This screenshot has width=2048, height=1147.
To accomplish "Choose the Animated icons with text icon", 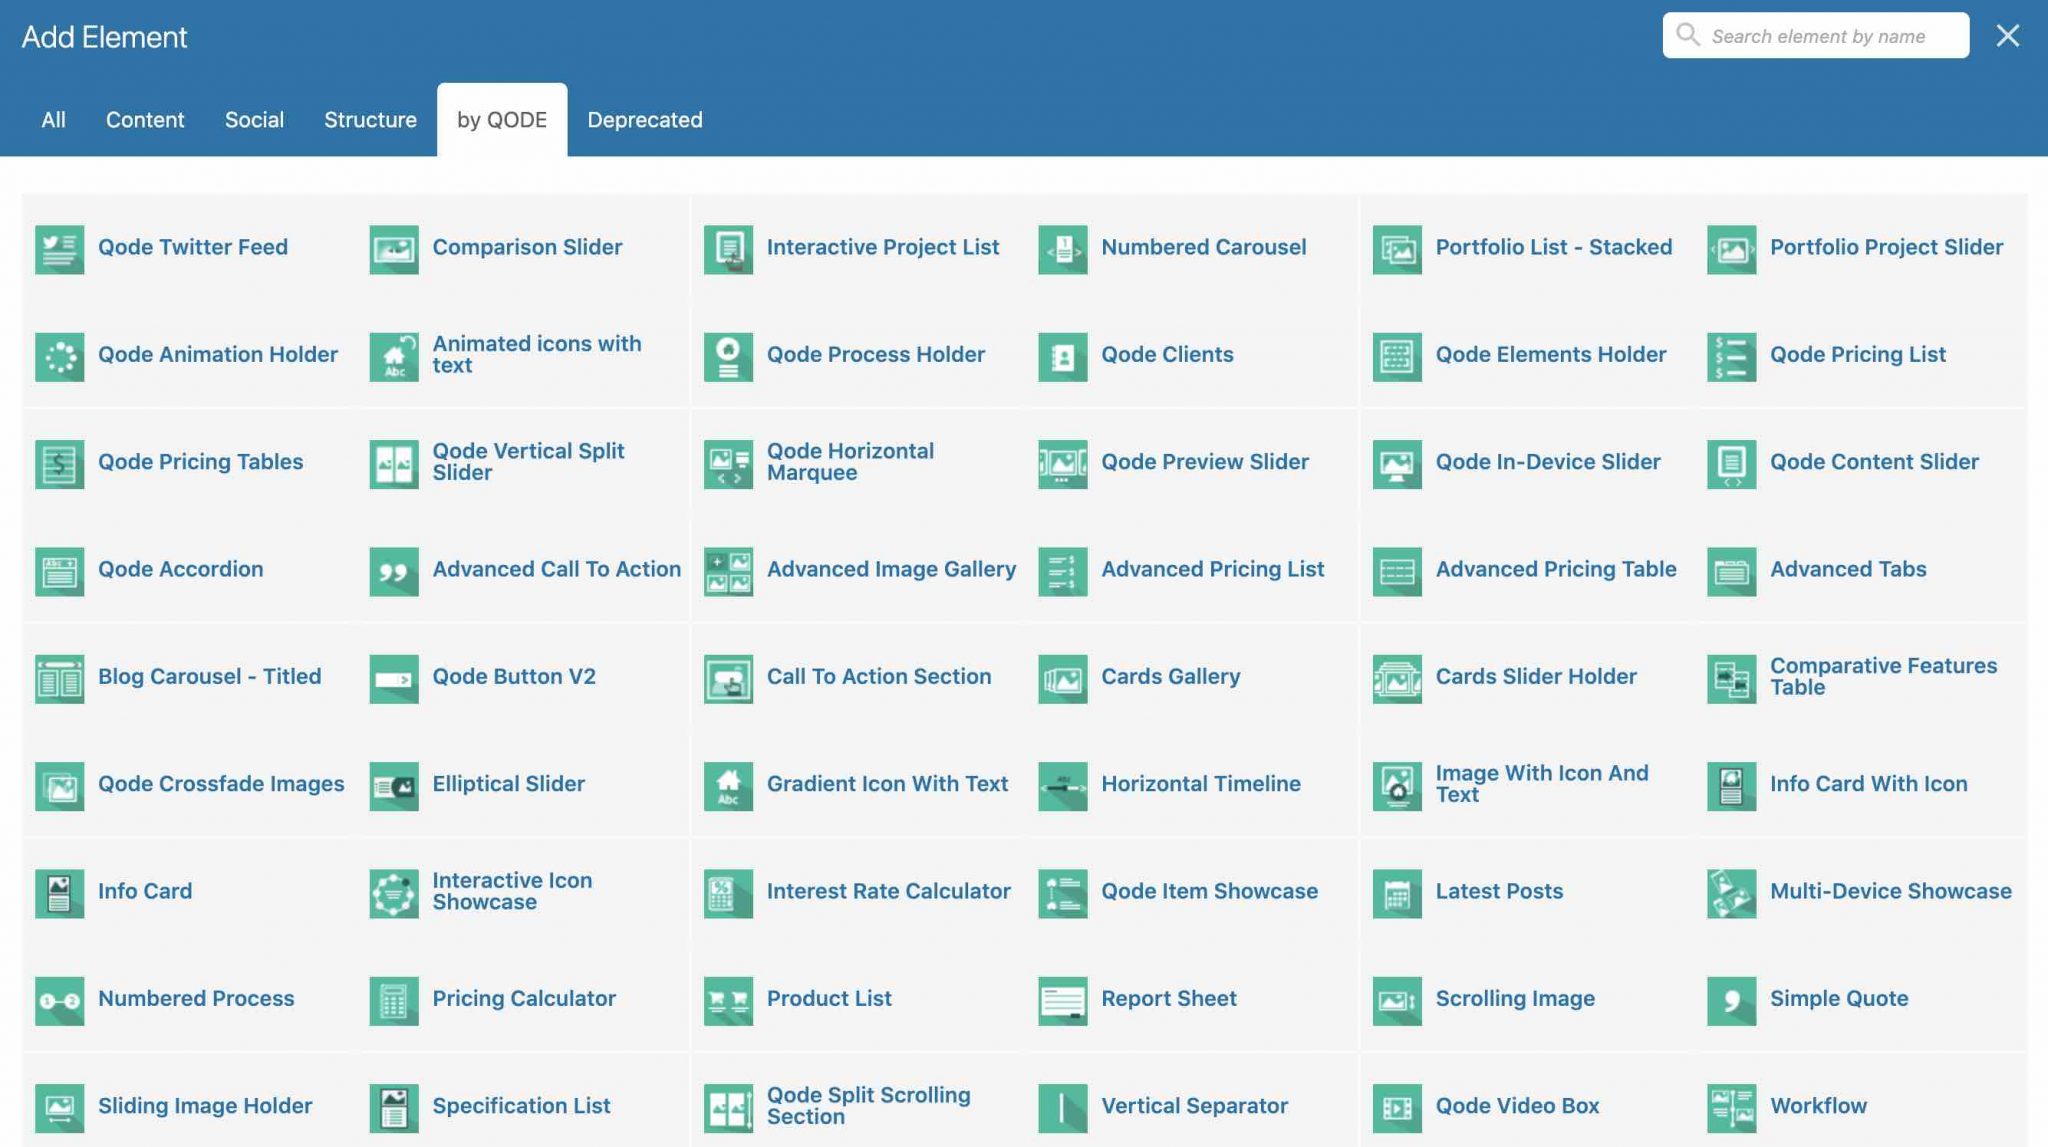I will 394,357.
